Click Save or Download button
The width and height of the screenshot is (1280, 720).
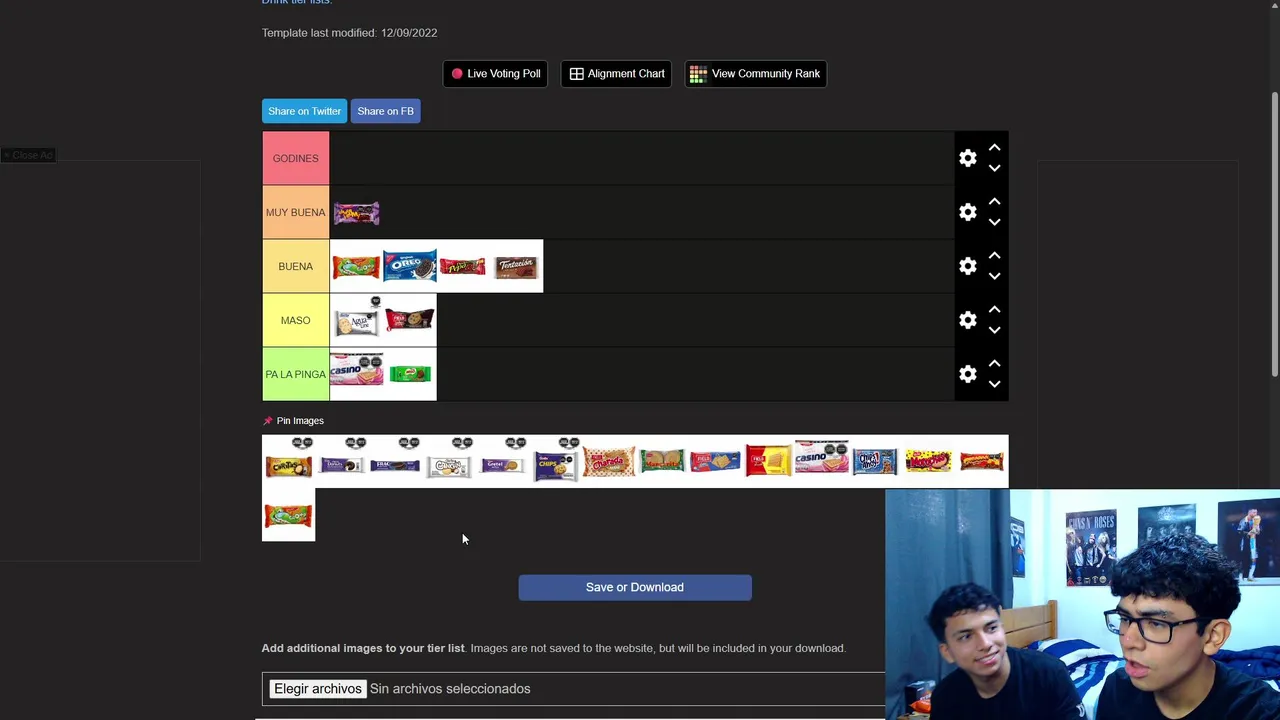[635, 587]
